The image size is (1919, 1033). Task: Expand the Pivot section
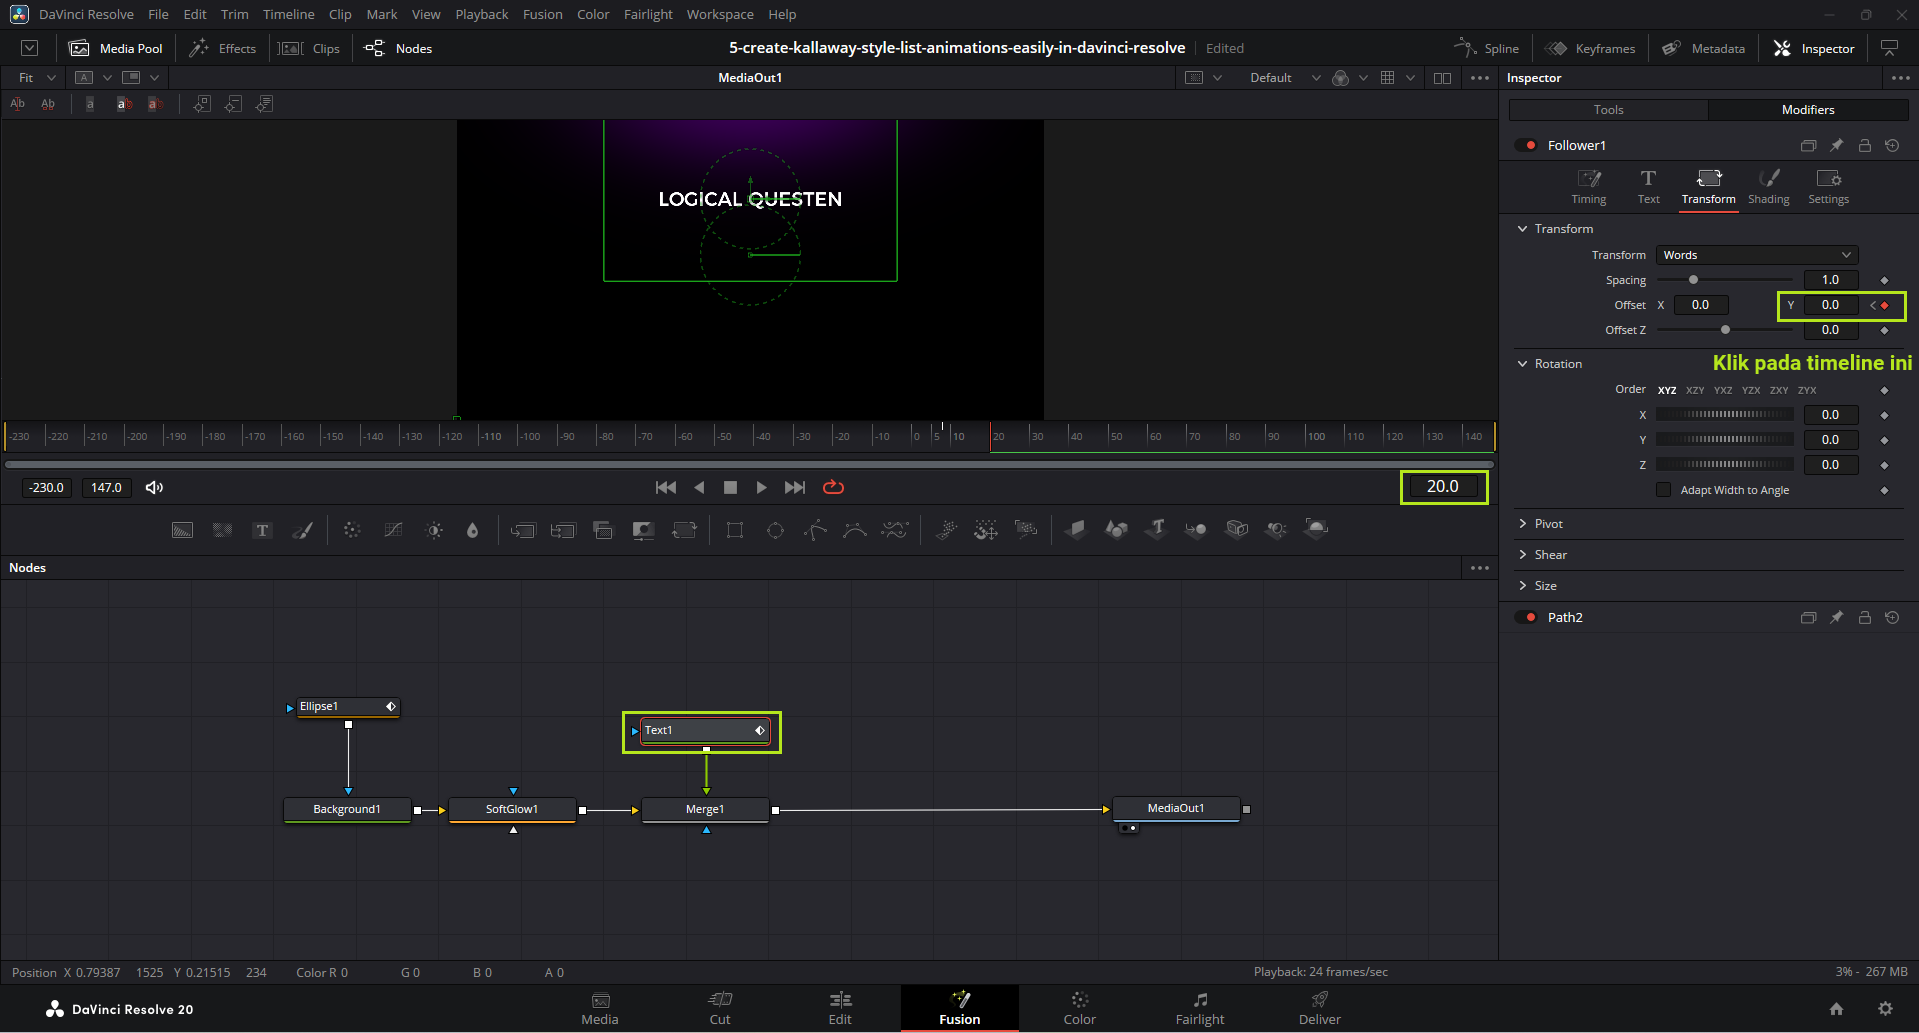[x=1548, y=524]
